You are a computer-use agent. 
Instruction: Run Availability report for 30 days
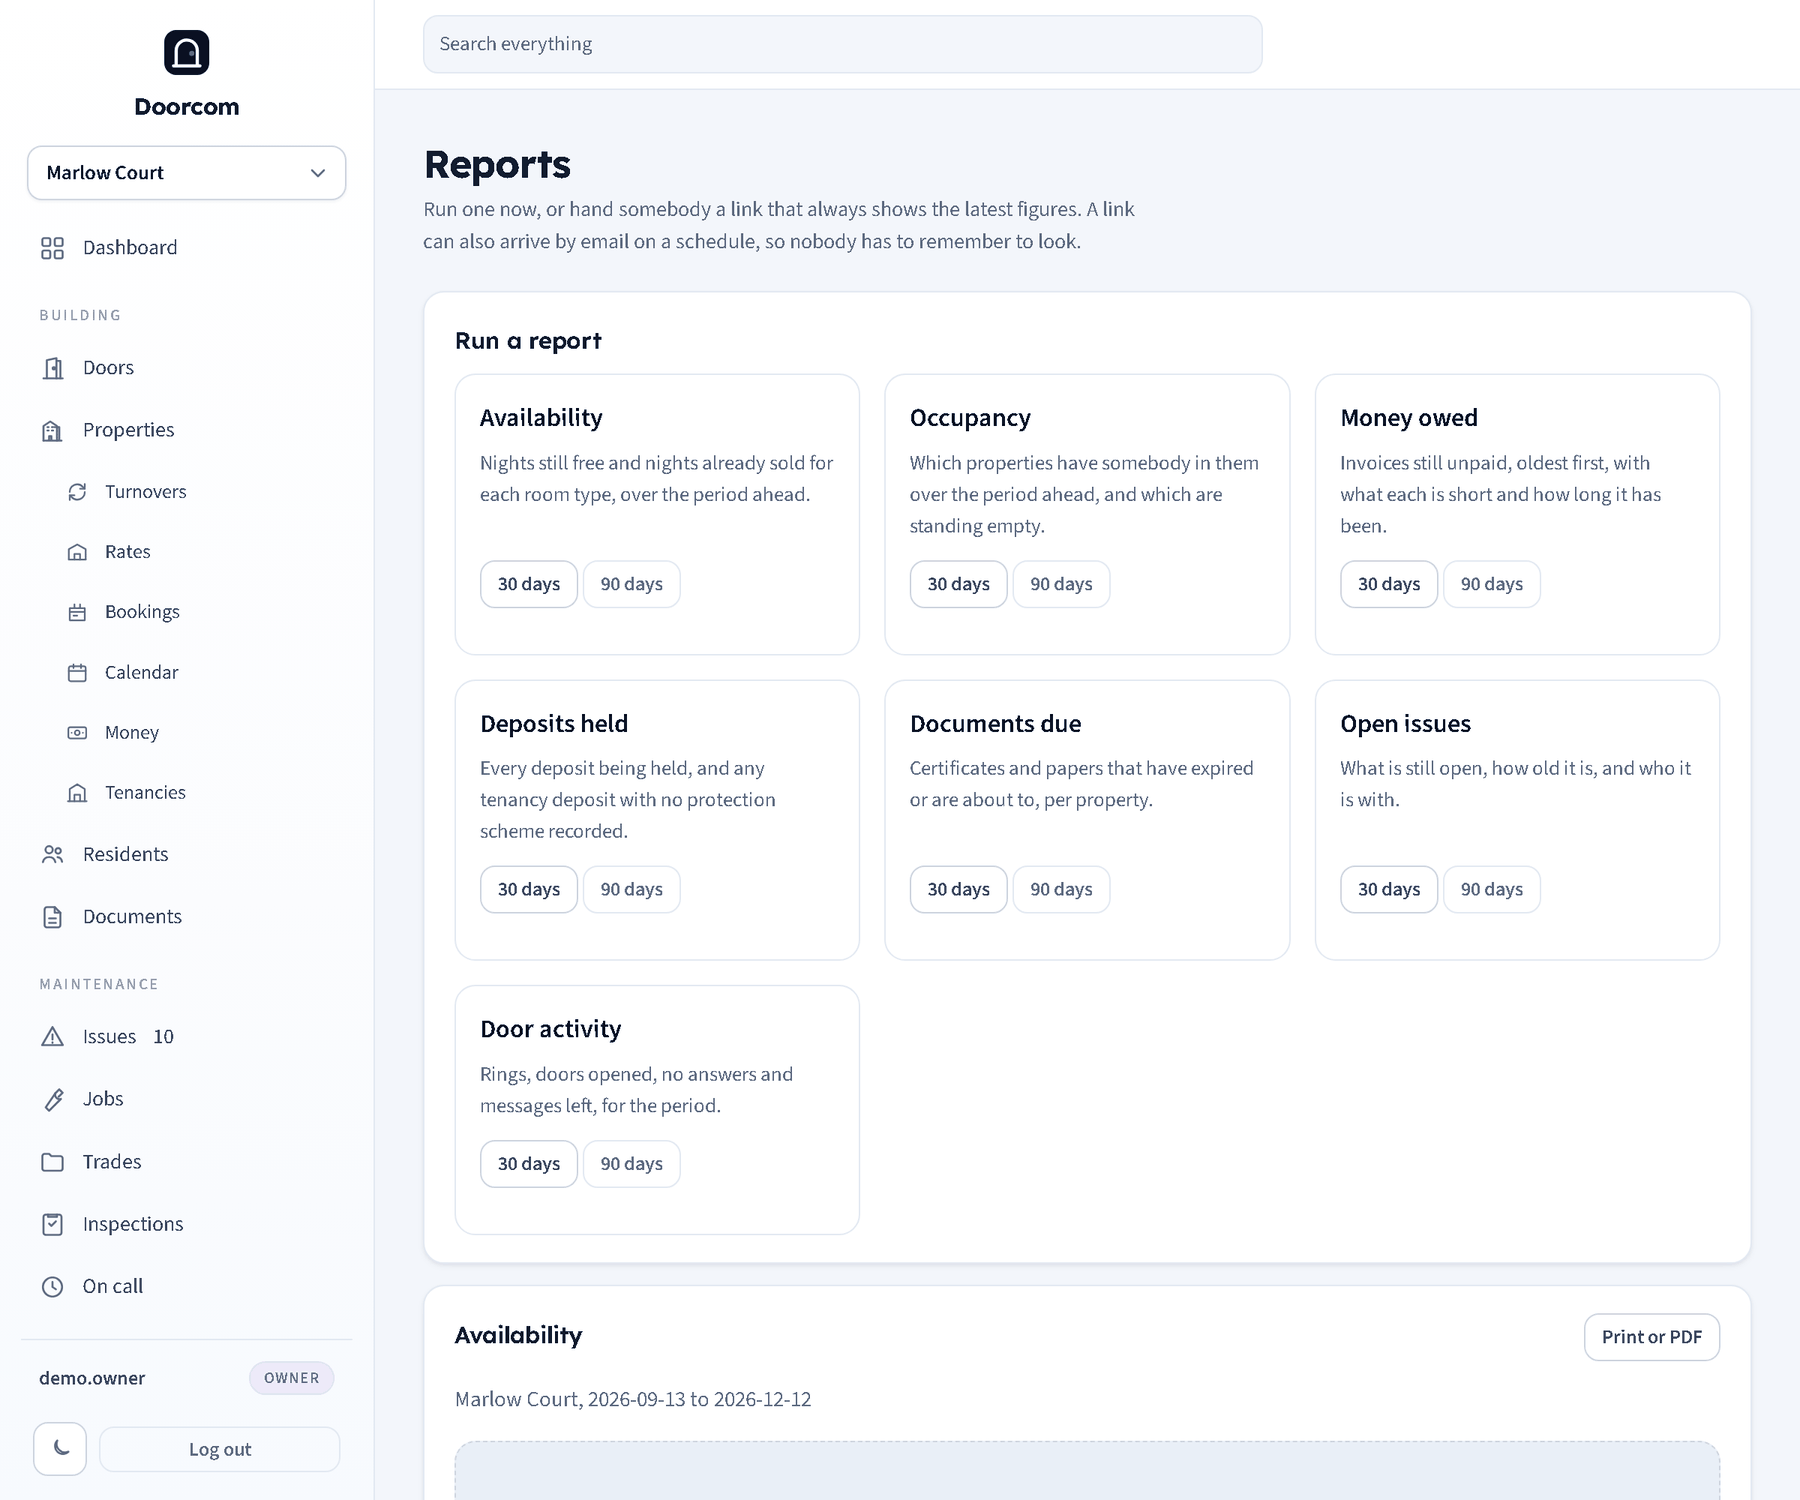point(529,584)
